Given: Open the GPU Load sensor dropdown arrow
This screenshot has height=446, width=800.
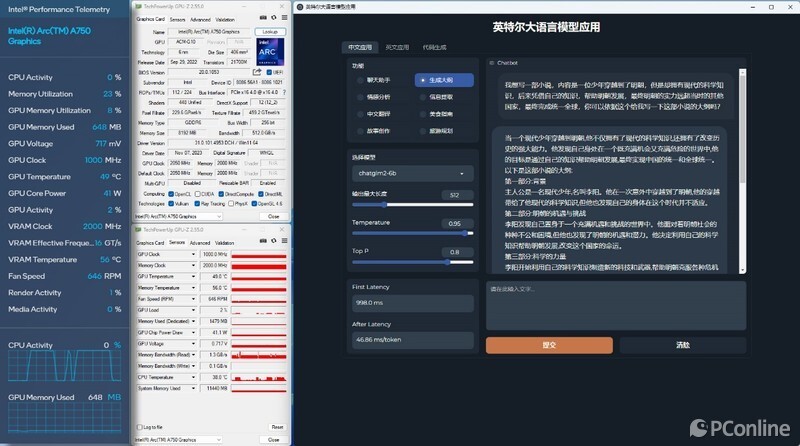Looking at the screenshot, I should pyautogui.click(x=193, y=310).
